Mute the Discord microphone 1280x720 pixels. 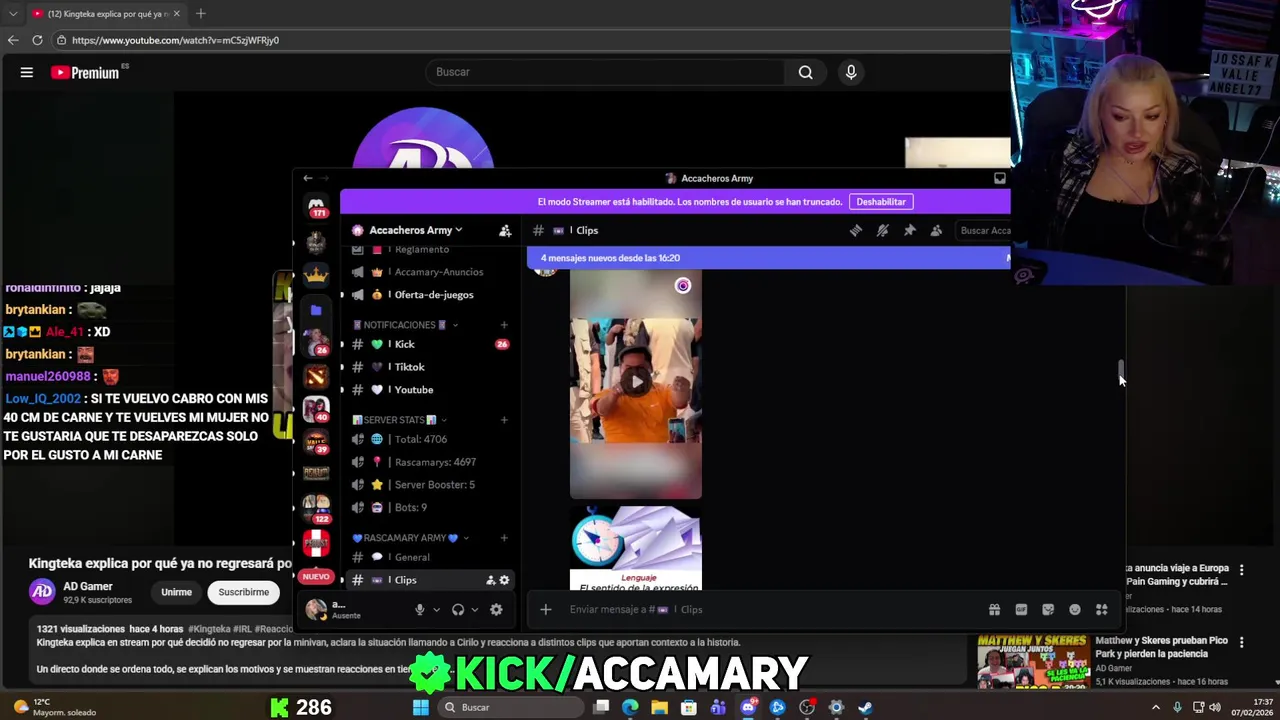(420, 609)
